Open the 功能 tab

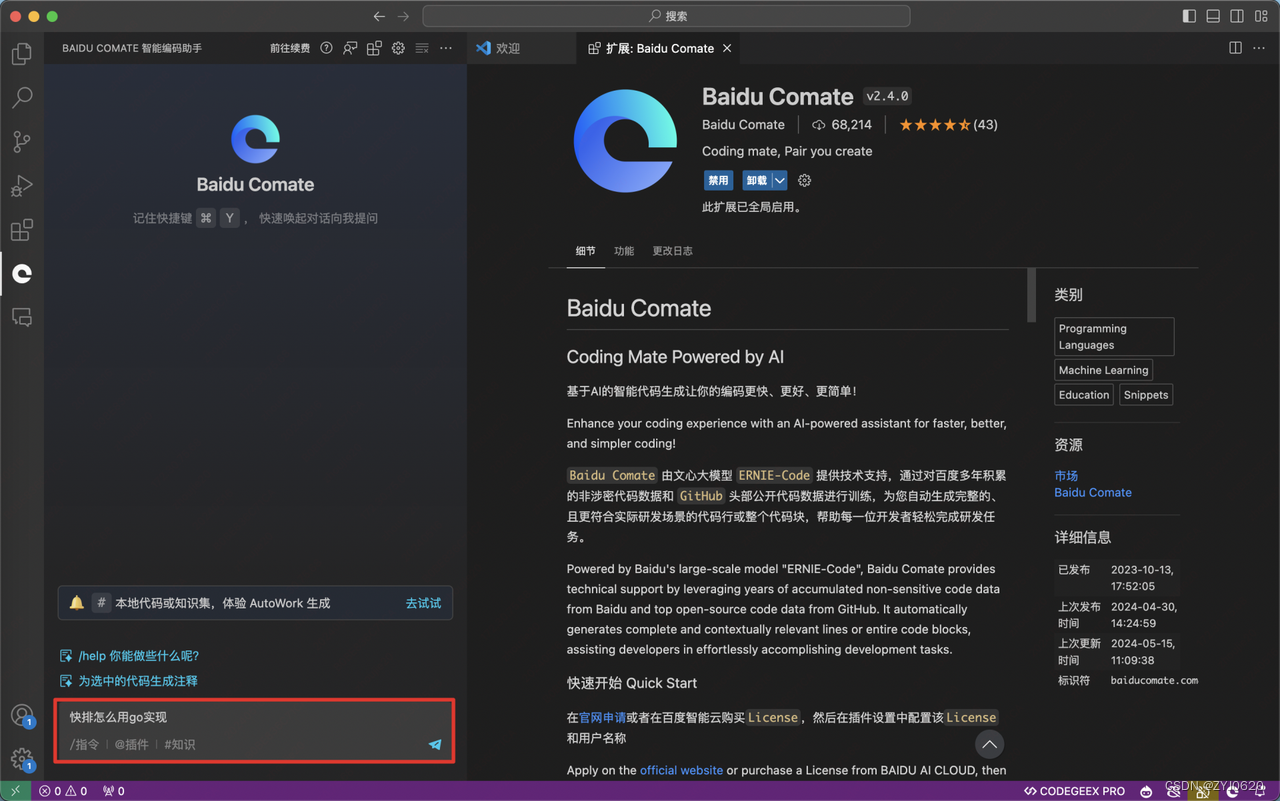click(x=624, y=251)
